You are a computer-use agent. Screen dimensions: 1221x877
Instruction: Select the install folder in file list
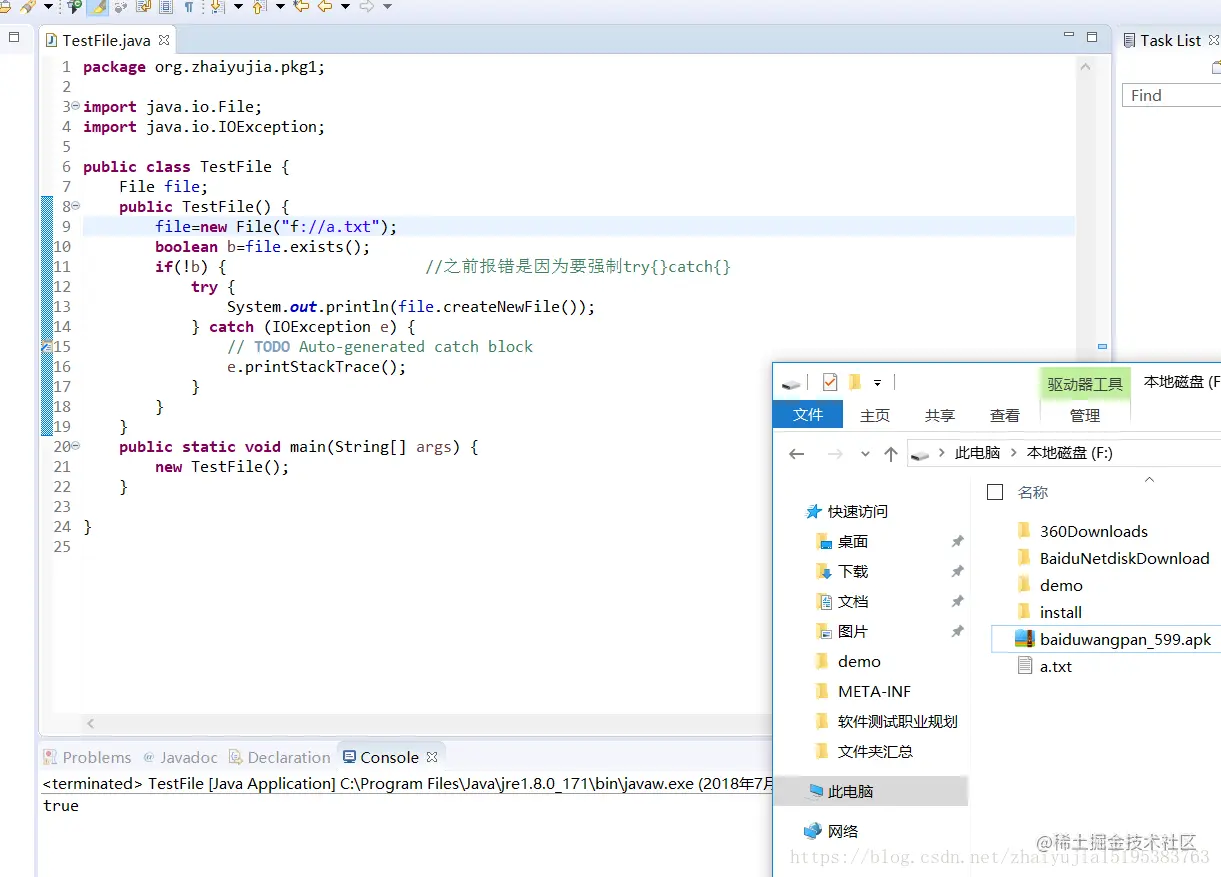pos(1060,612)
